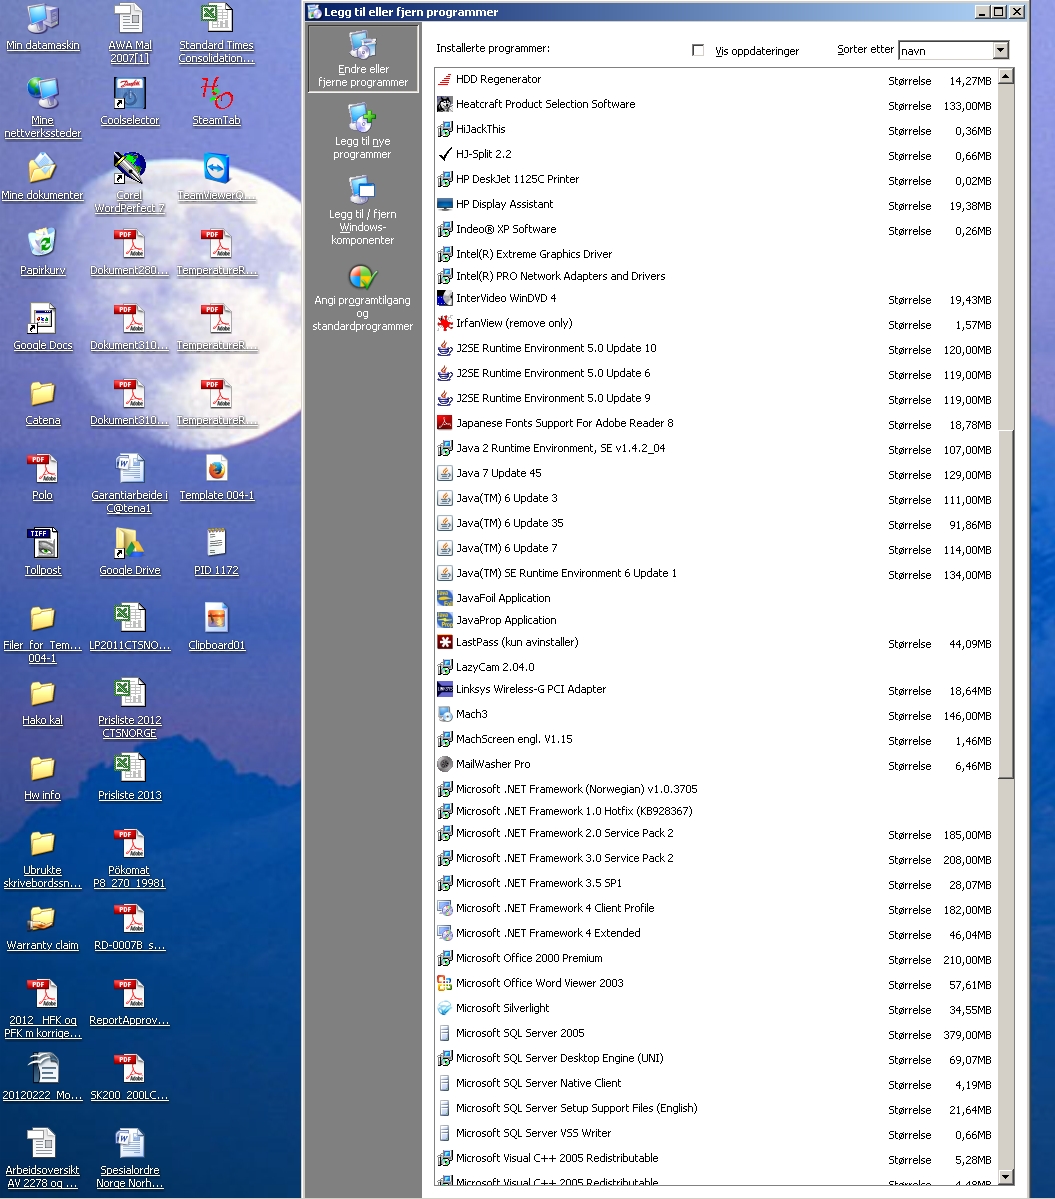Click Spesialordre Norge Word document icon
Image resolution: width=1055 pixels, height=1199 pixels.
point(130,1157)
